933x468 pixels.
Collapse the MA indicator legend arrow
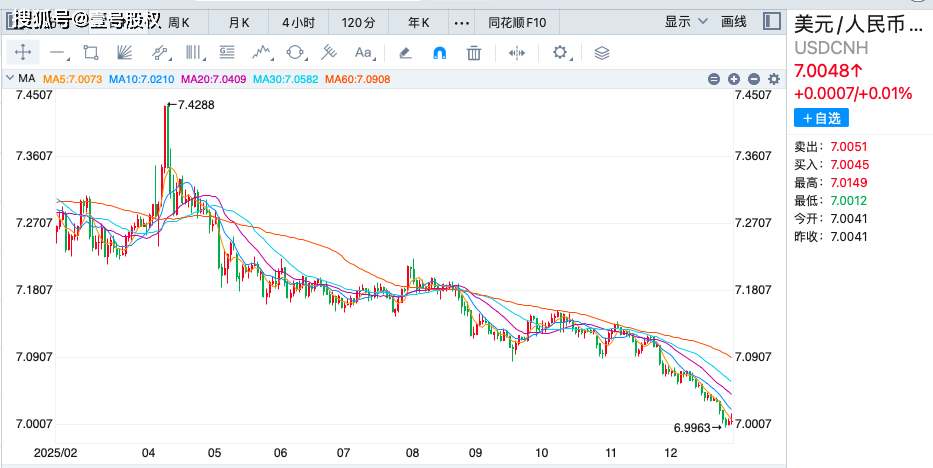11,79
